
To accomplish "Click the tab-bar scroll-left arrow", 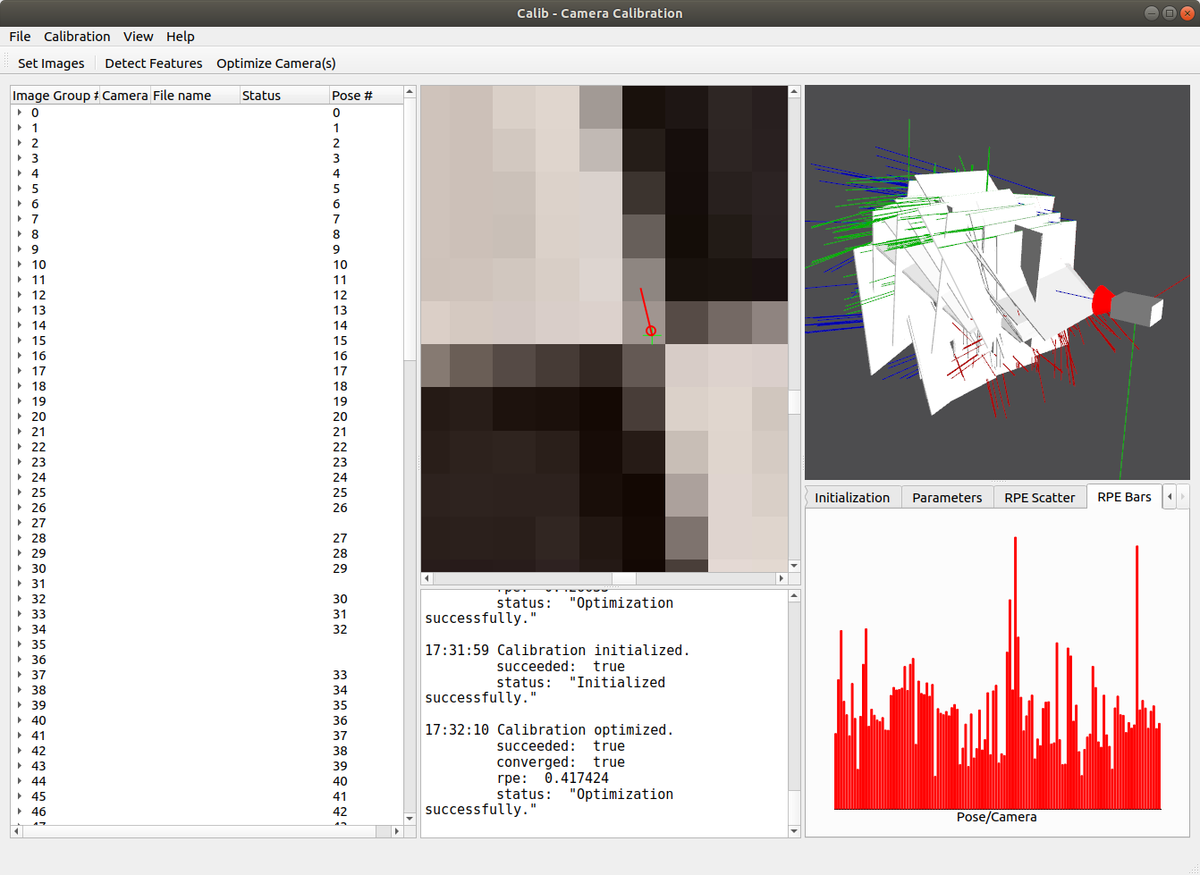I will pos(1168,496).
